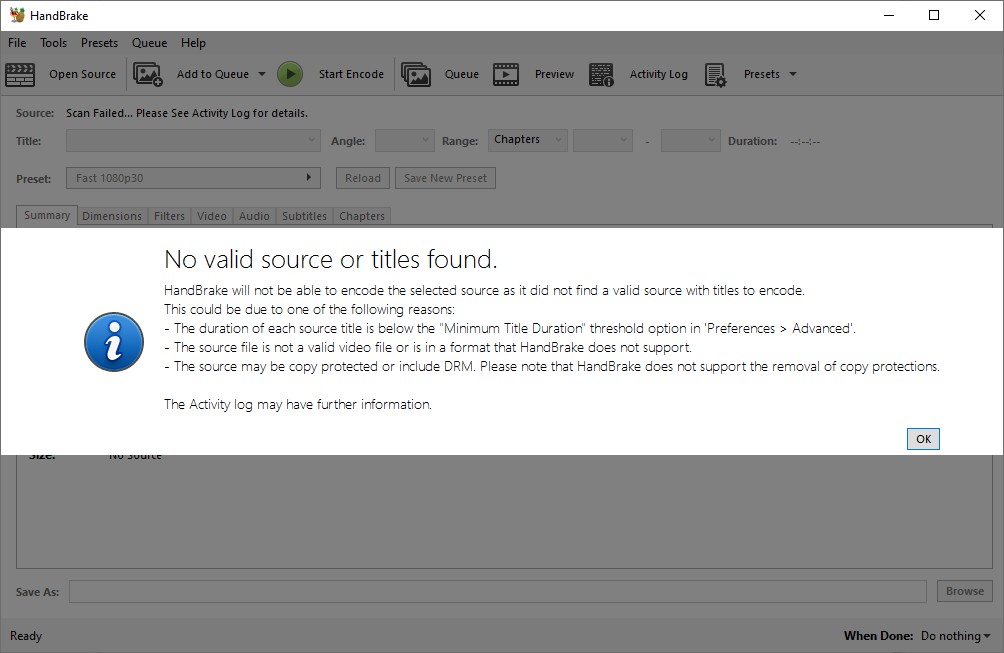The height and width of the screenshot is (653, 1004).
Task: Switch to the Subtitles tab
Action: 304,216
